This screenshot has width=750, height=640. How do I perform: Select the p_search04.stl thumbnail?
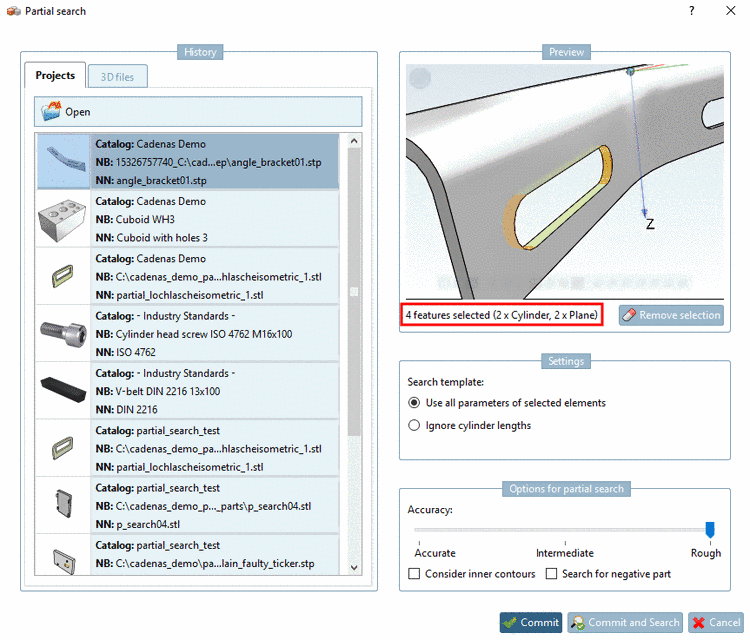coord(63,505)
